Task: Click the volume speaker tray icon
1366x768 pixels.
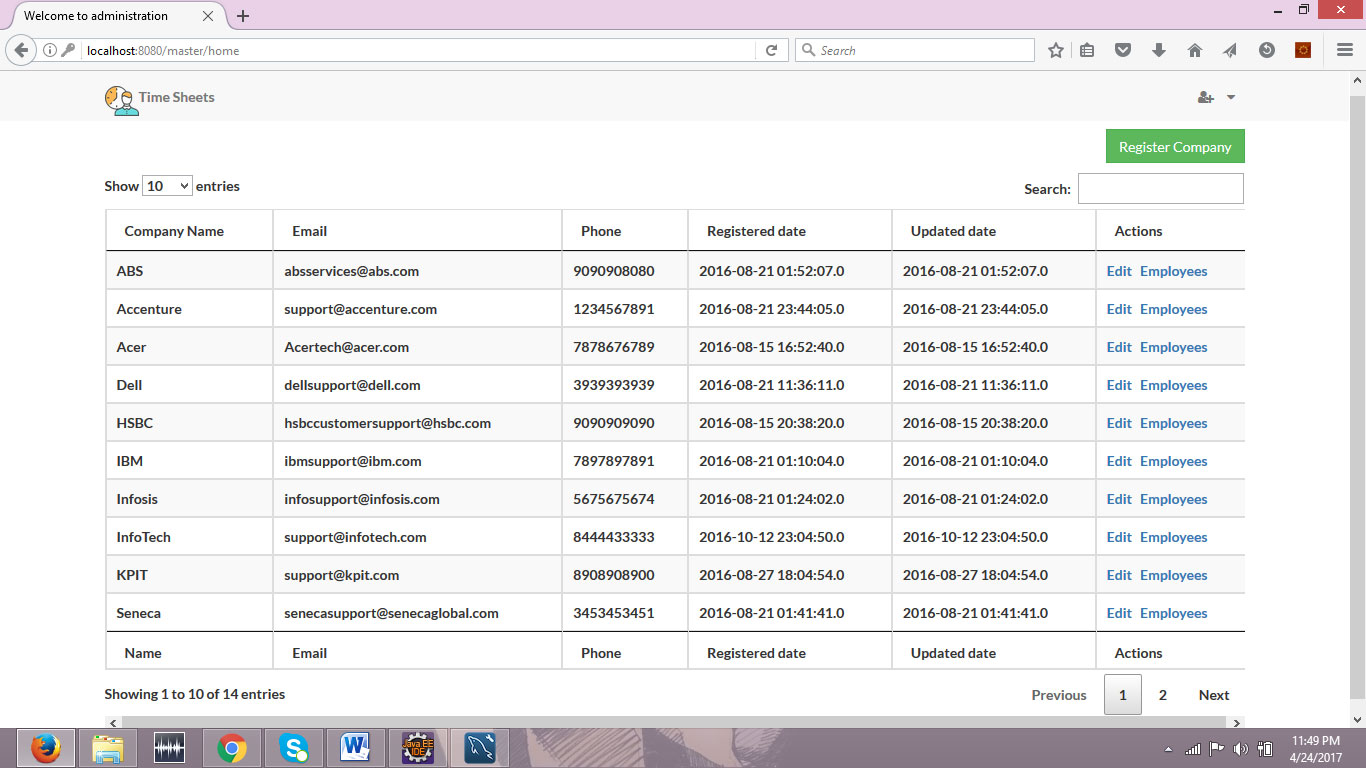Action: 1241,749
